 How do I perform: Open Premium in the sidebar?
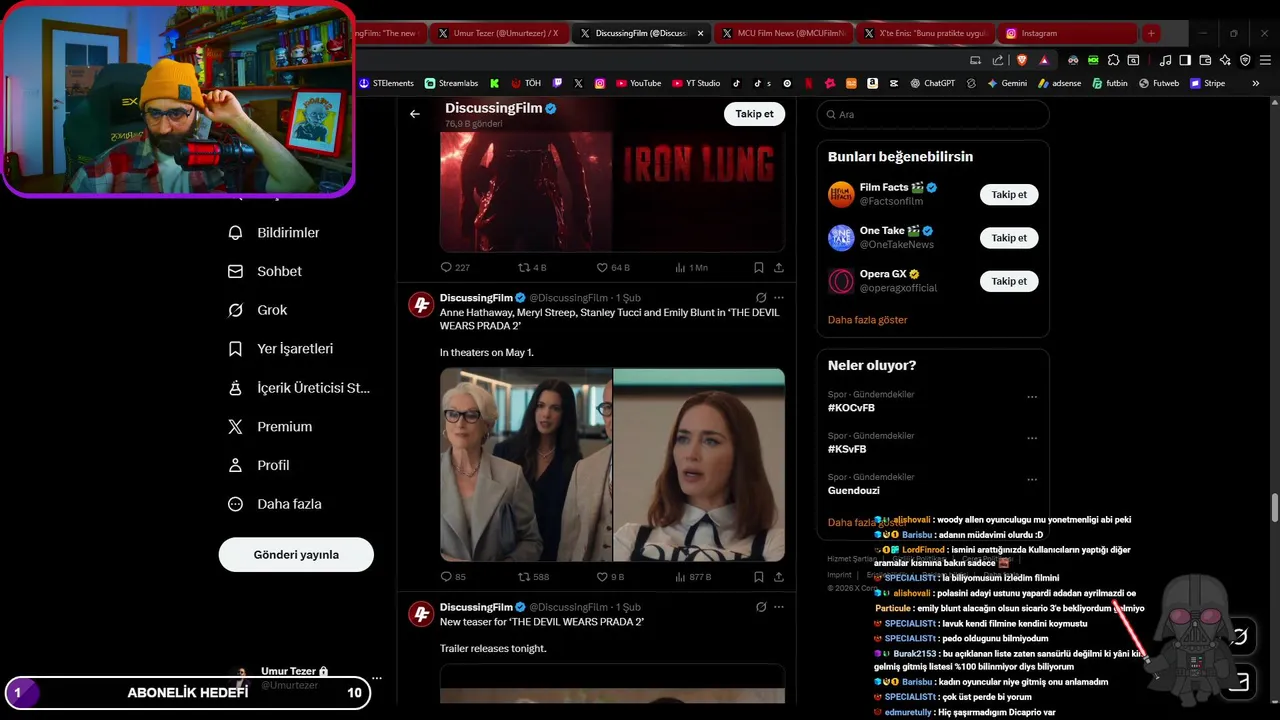pos(270,426)
